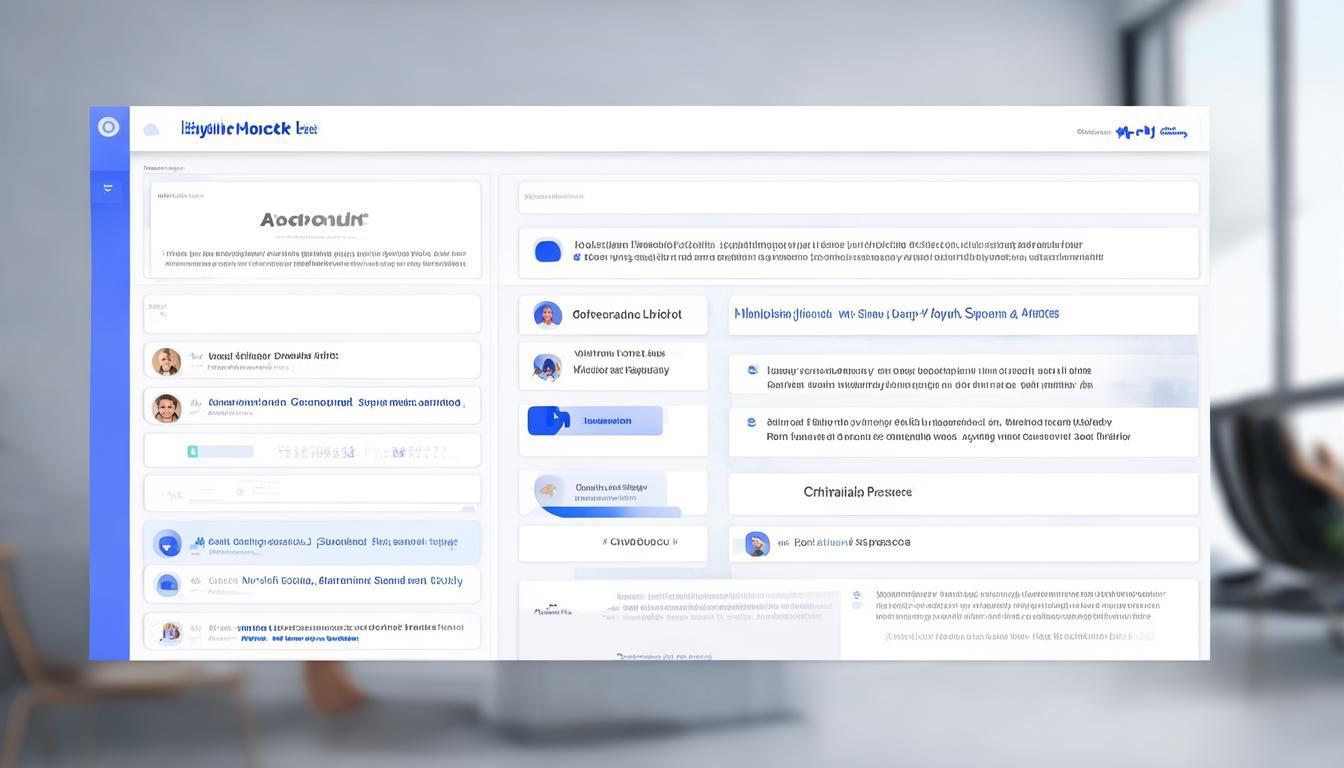Image resolution: width=1344 pixels, height=768 pixels.
Task: Click the dark-haired person's avatar in the list
Action: point(166,407)
